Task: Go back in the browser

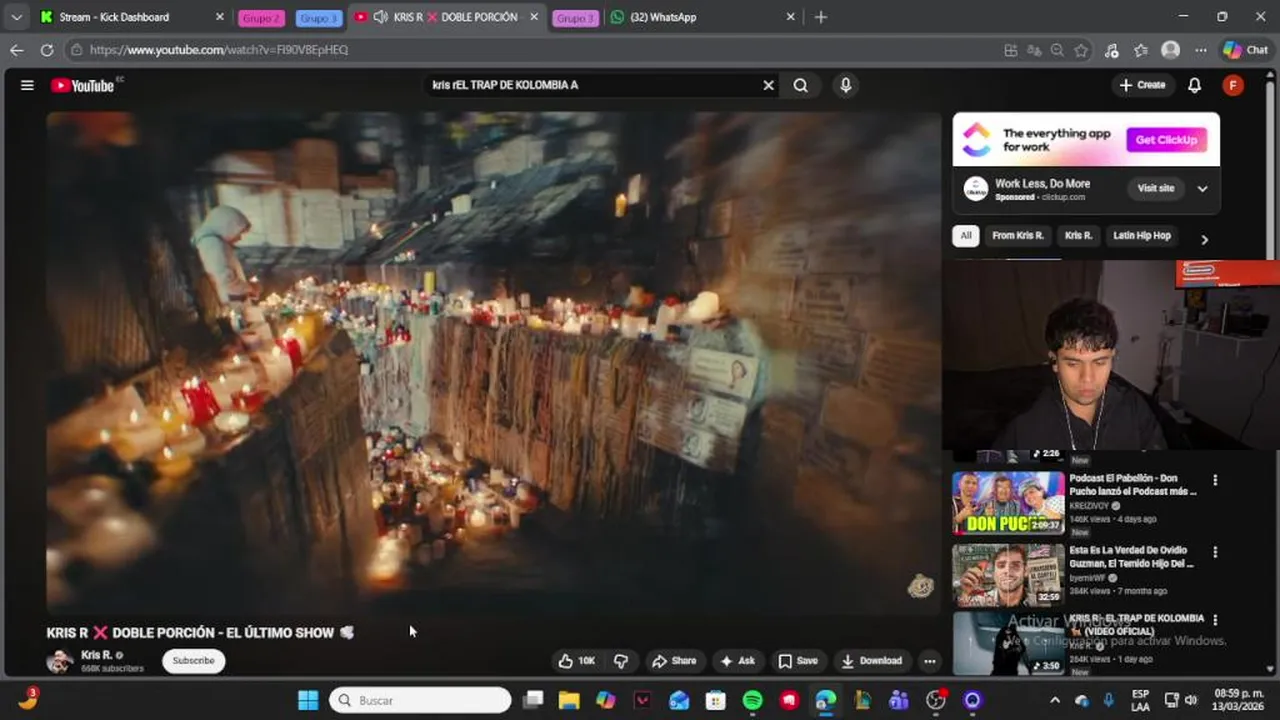Action: tap(17, 49)
